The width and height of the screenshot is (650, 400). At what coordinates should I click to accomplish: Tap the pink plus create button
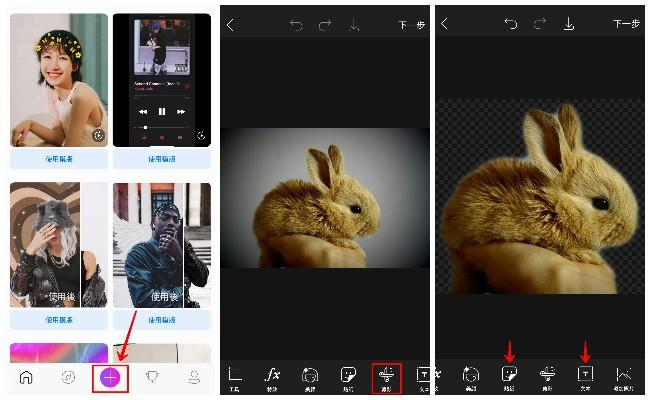pyautogui.click(x=108, y=378)
